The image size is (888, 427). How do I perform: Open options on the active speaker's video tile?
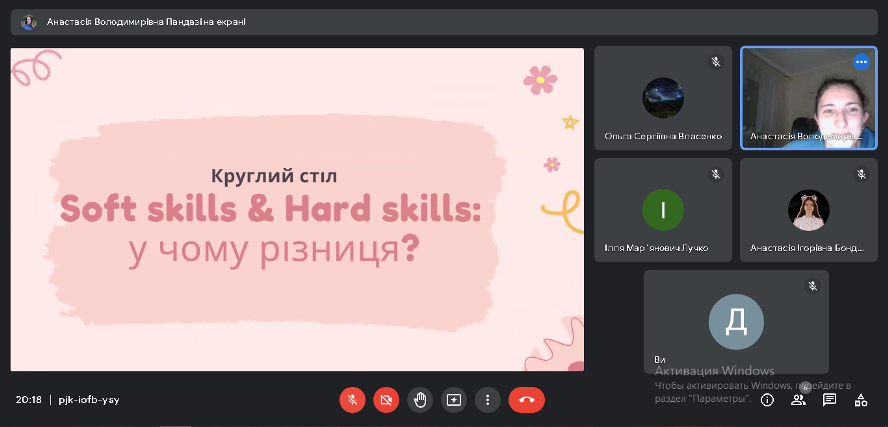[861, 62]
